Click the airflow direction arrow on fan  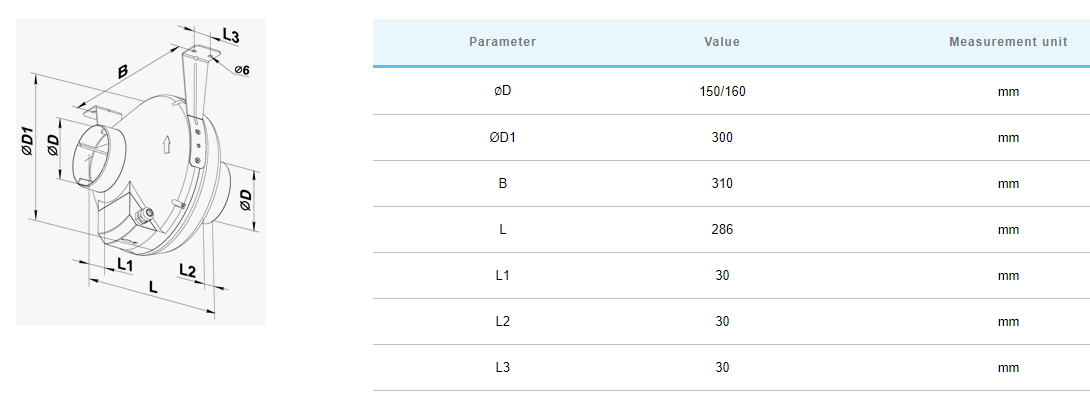pyautogui.click(x=165, y=145)
